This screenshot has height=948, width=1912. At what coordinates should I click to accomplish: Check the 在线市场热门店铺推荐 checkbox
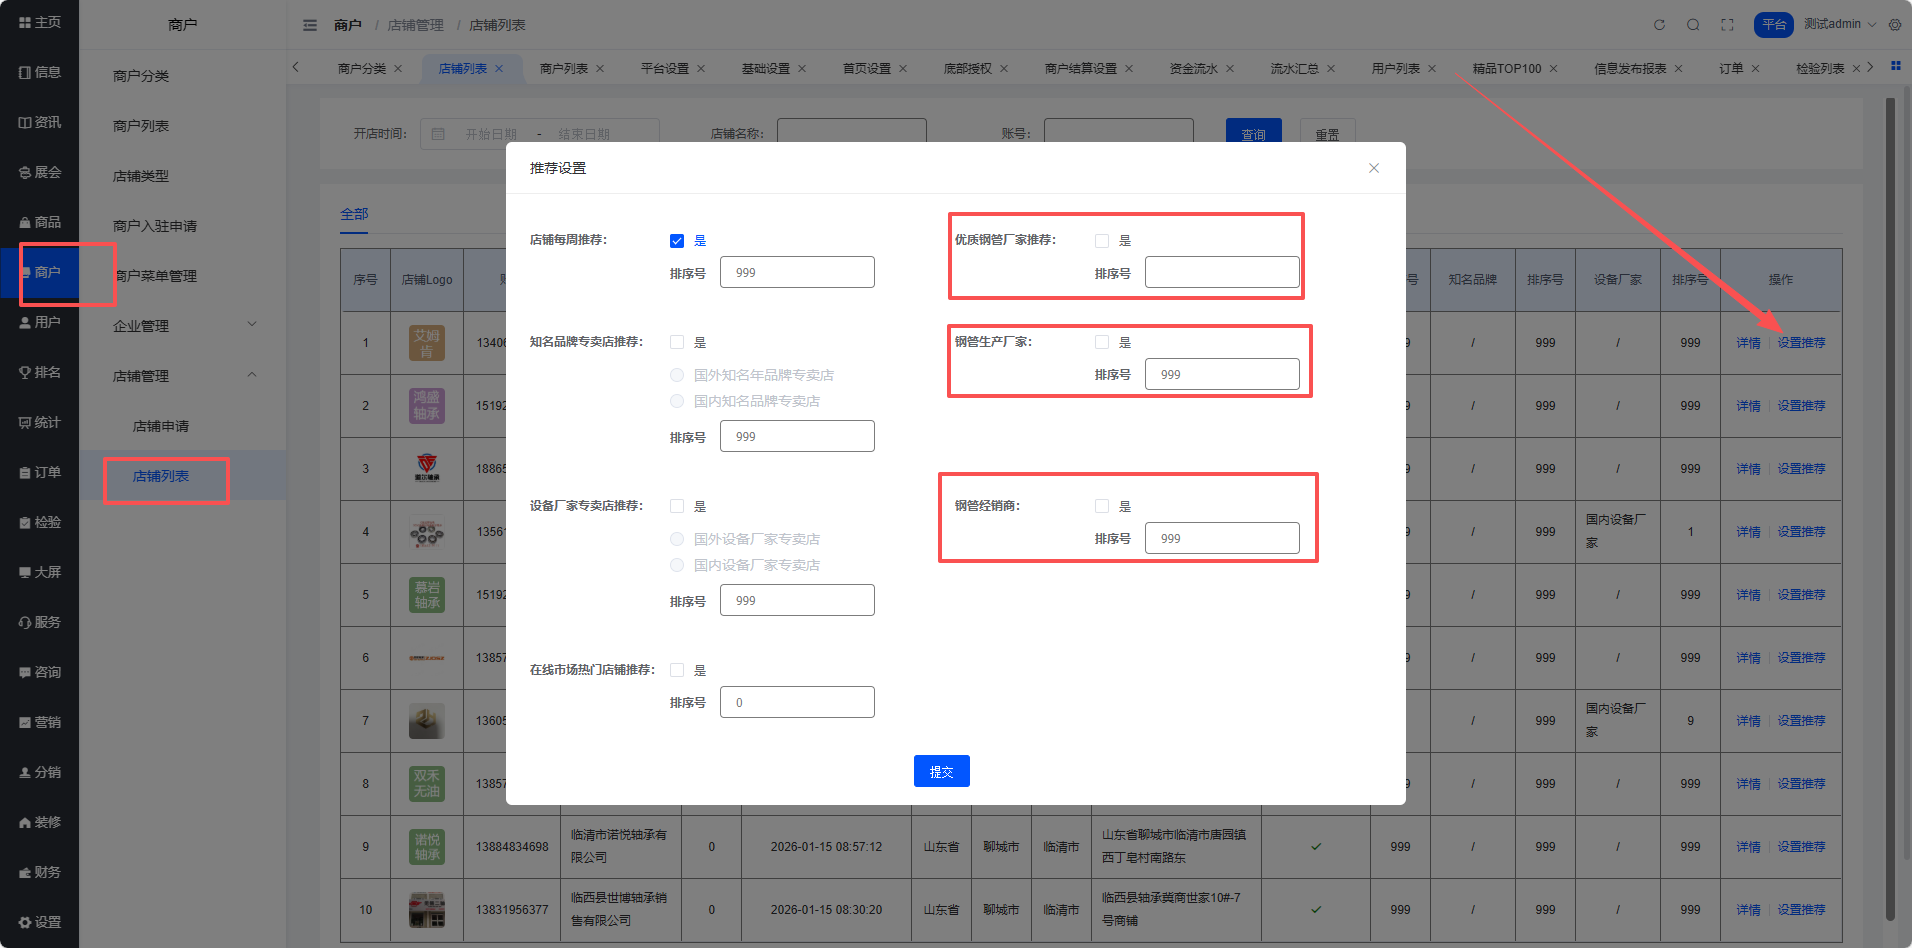[677, 671]
